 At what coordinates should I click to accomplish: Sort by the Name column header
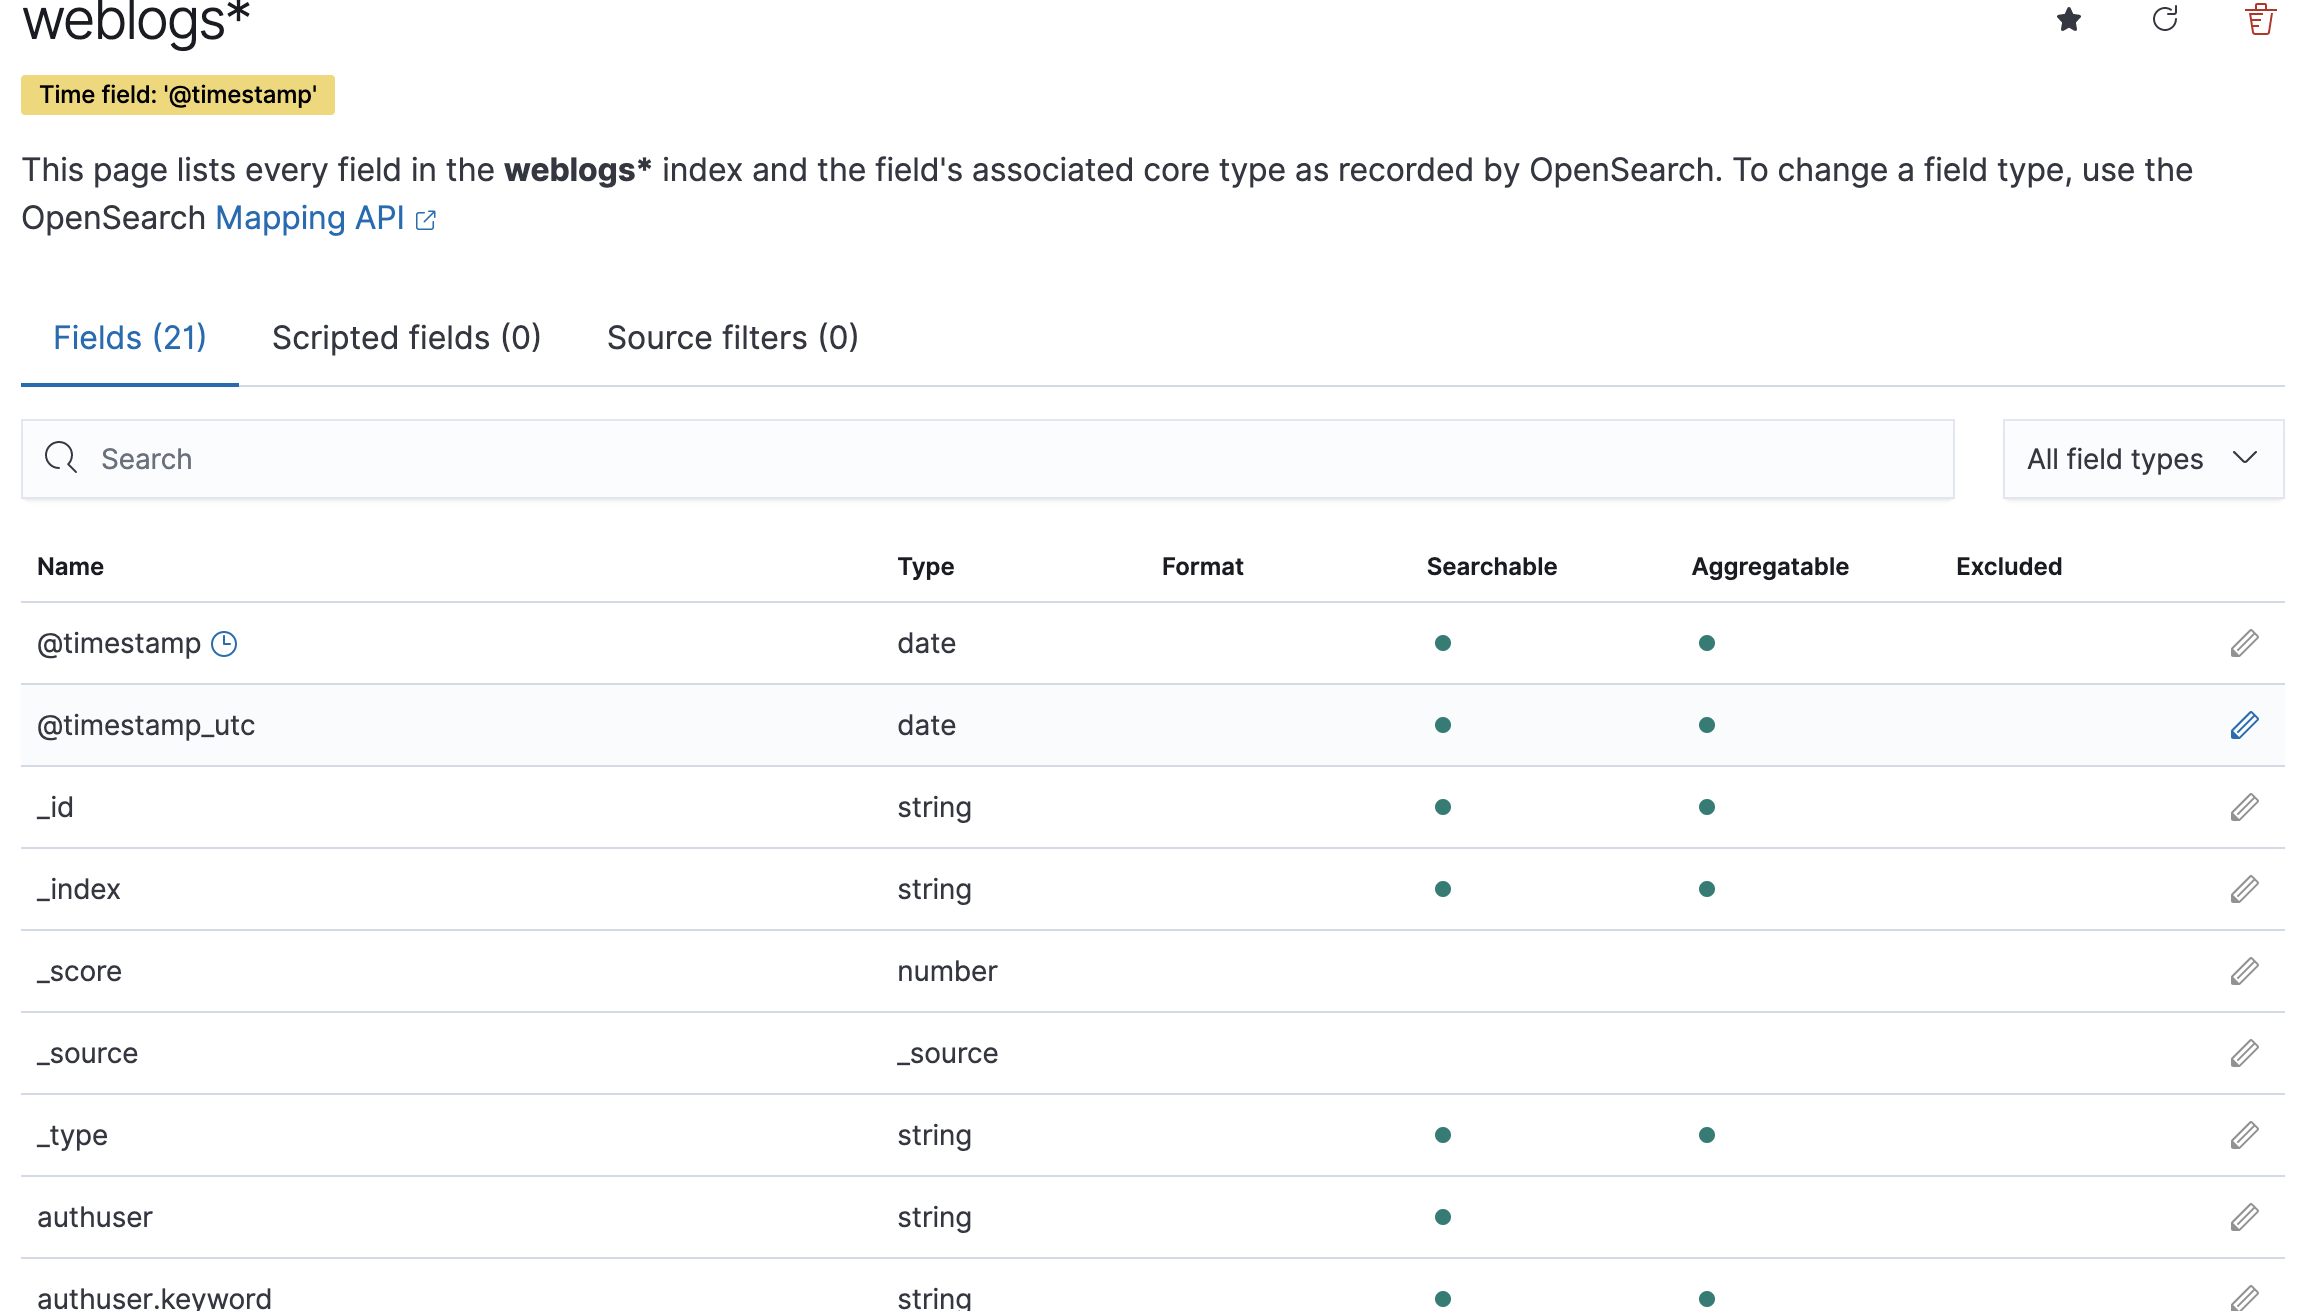tap(70, 567)
